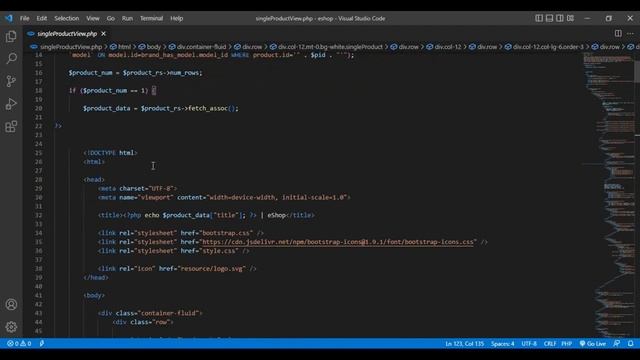Image resolution: width=640 pixels, height=360 pixels.
Task: Click the href="style.css" stylesheet line
Action: 173,251
